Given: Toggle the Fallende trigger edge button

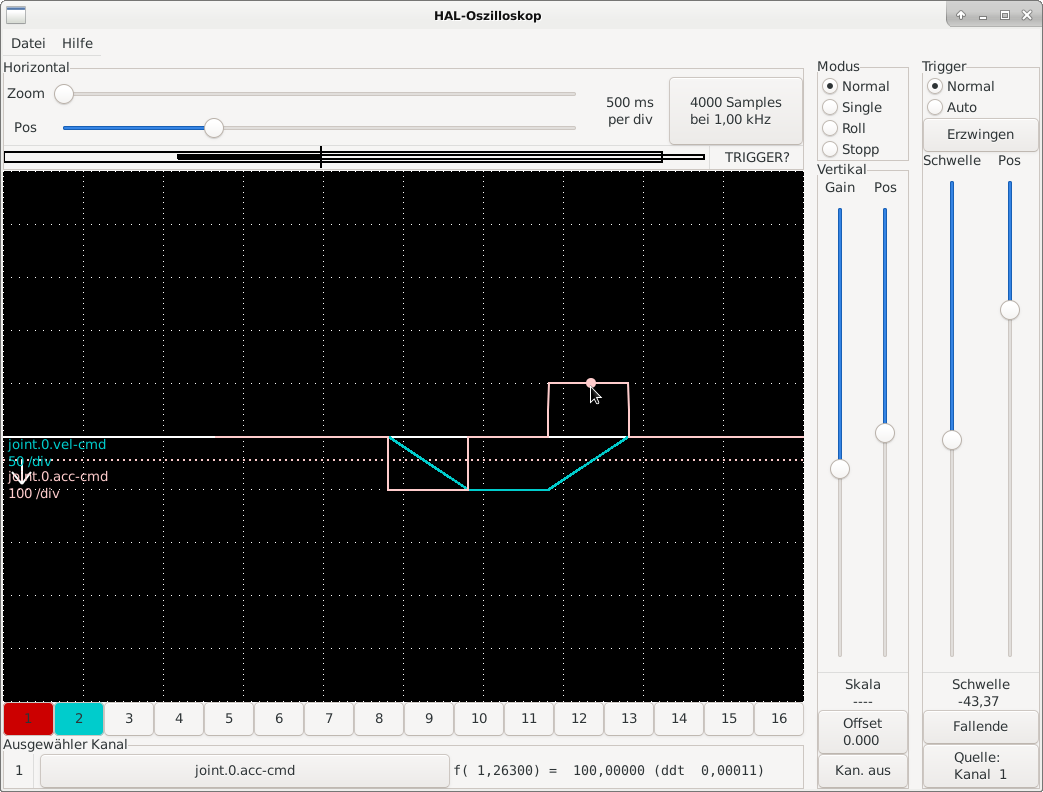Looking at the screenshot, I should click(980, 726).
